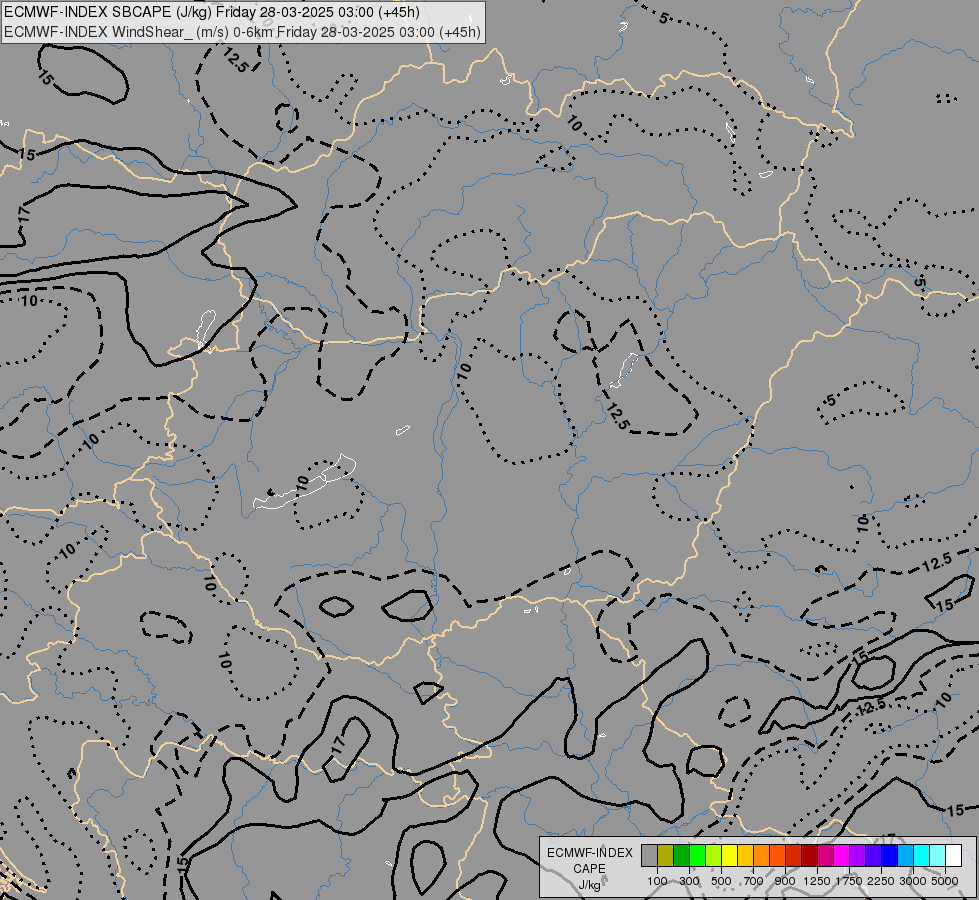Click the amber swatch left of 700 tick
979x900 pixels.
pyautogui.click(x=745, y=856)
